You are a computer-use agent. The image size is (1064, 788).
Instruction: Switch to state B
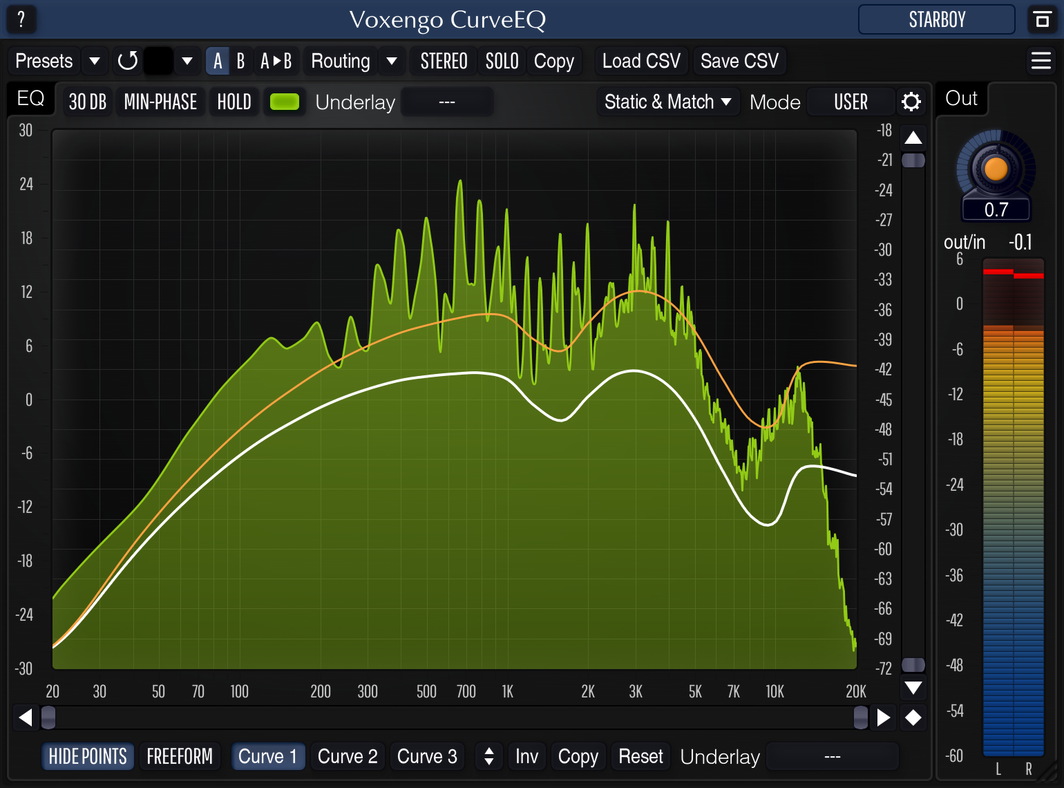[240, 61]
